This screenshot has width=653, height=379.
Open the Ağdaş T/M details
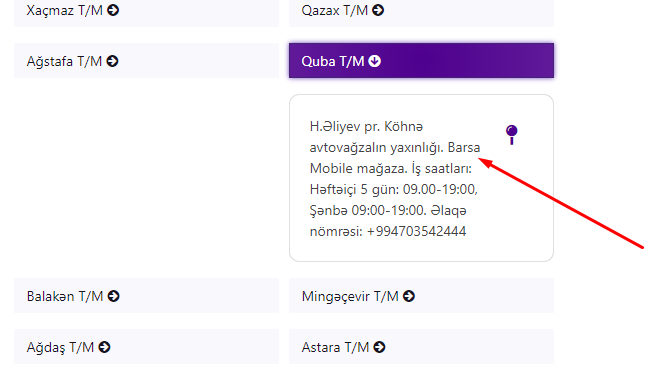click(x=146, y=347)
